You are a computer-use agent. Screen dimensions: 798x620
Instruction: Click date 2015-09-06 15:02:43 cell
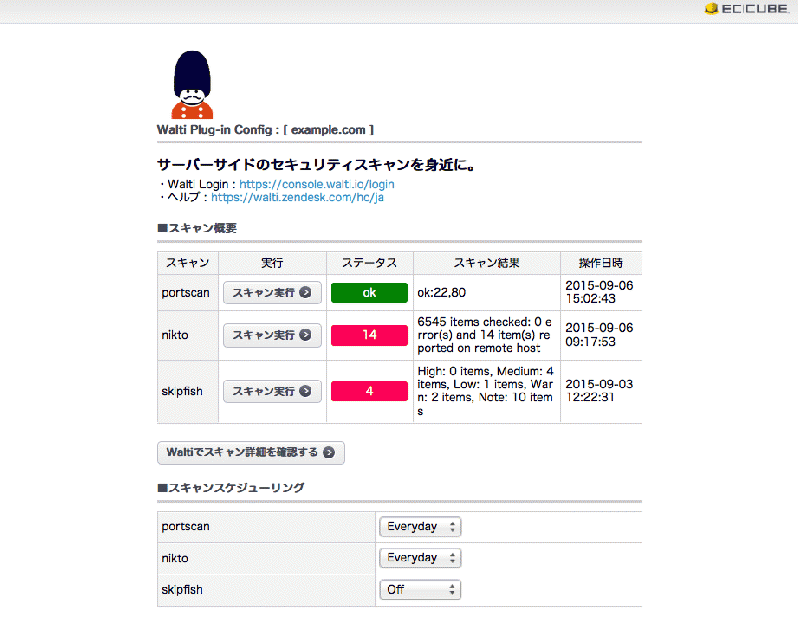click(x=600, y=292)
